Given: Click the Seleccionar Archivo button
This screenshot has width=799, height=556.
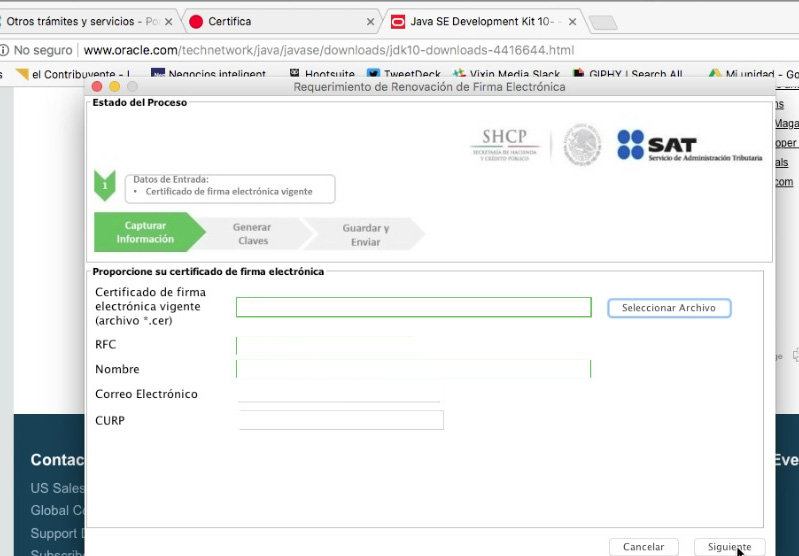Looking at the screenshot, I should (x=668, y=308).
